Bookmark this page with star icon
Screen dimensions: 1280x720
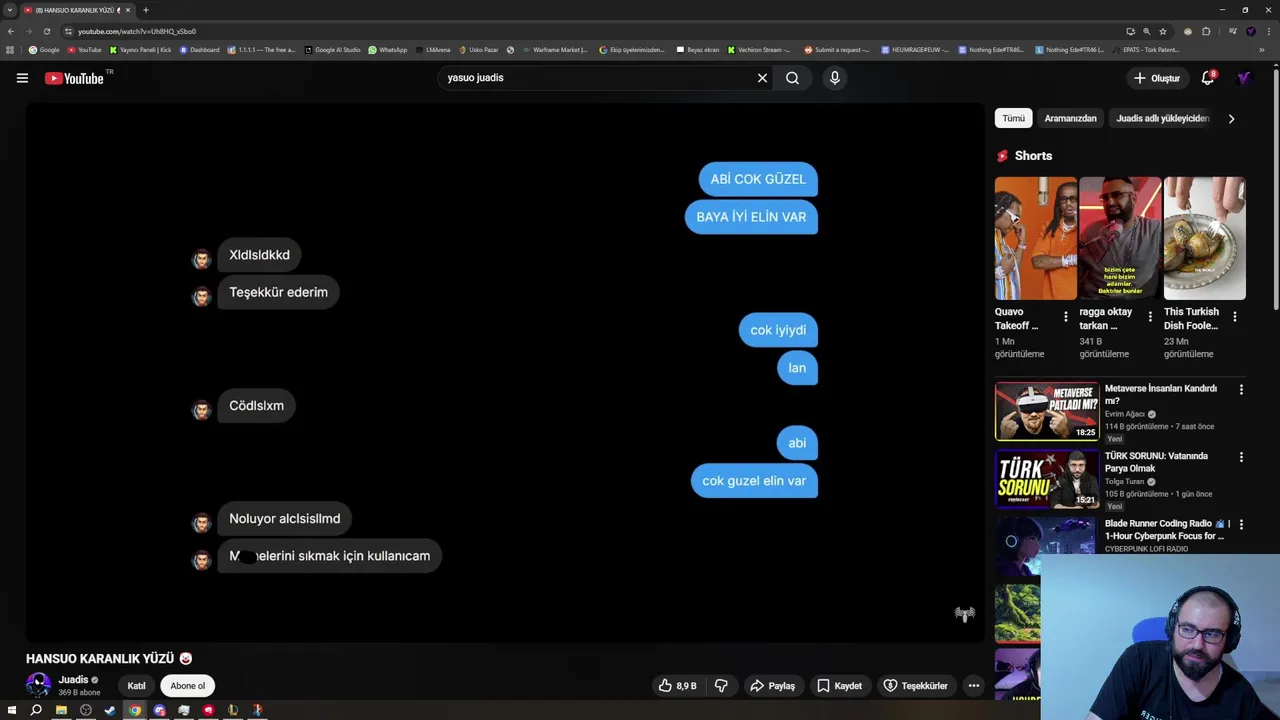[1163, 31]
